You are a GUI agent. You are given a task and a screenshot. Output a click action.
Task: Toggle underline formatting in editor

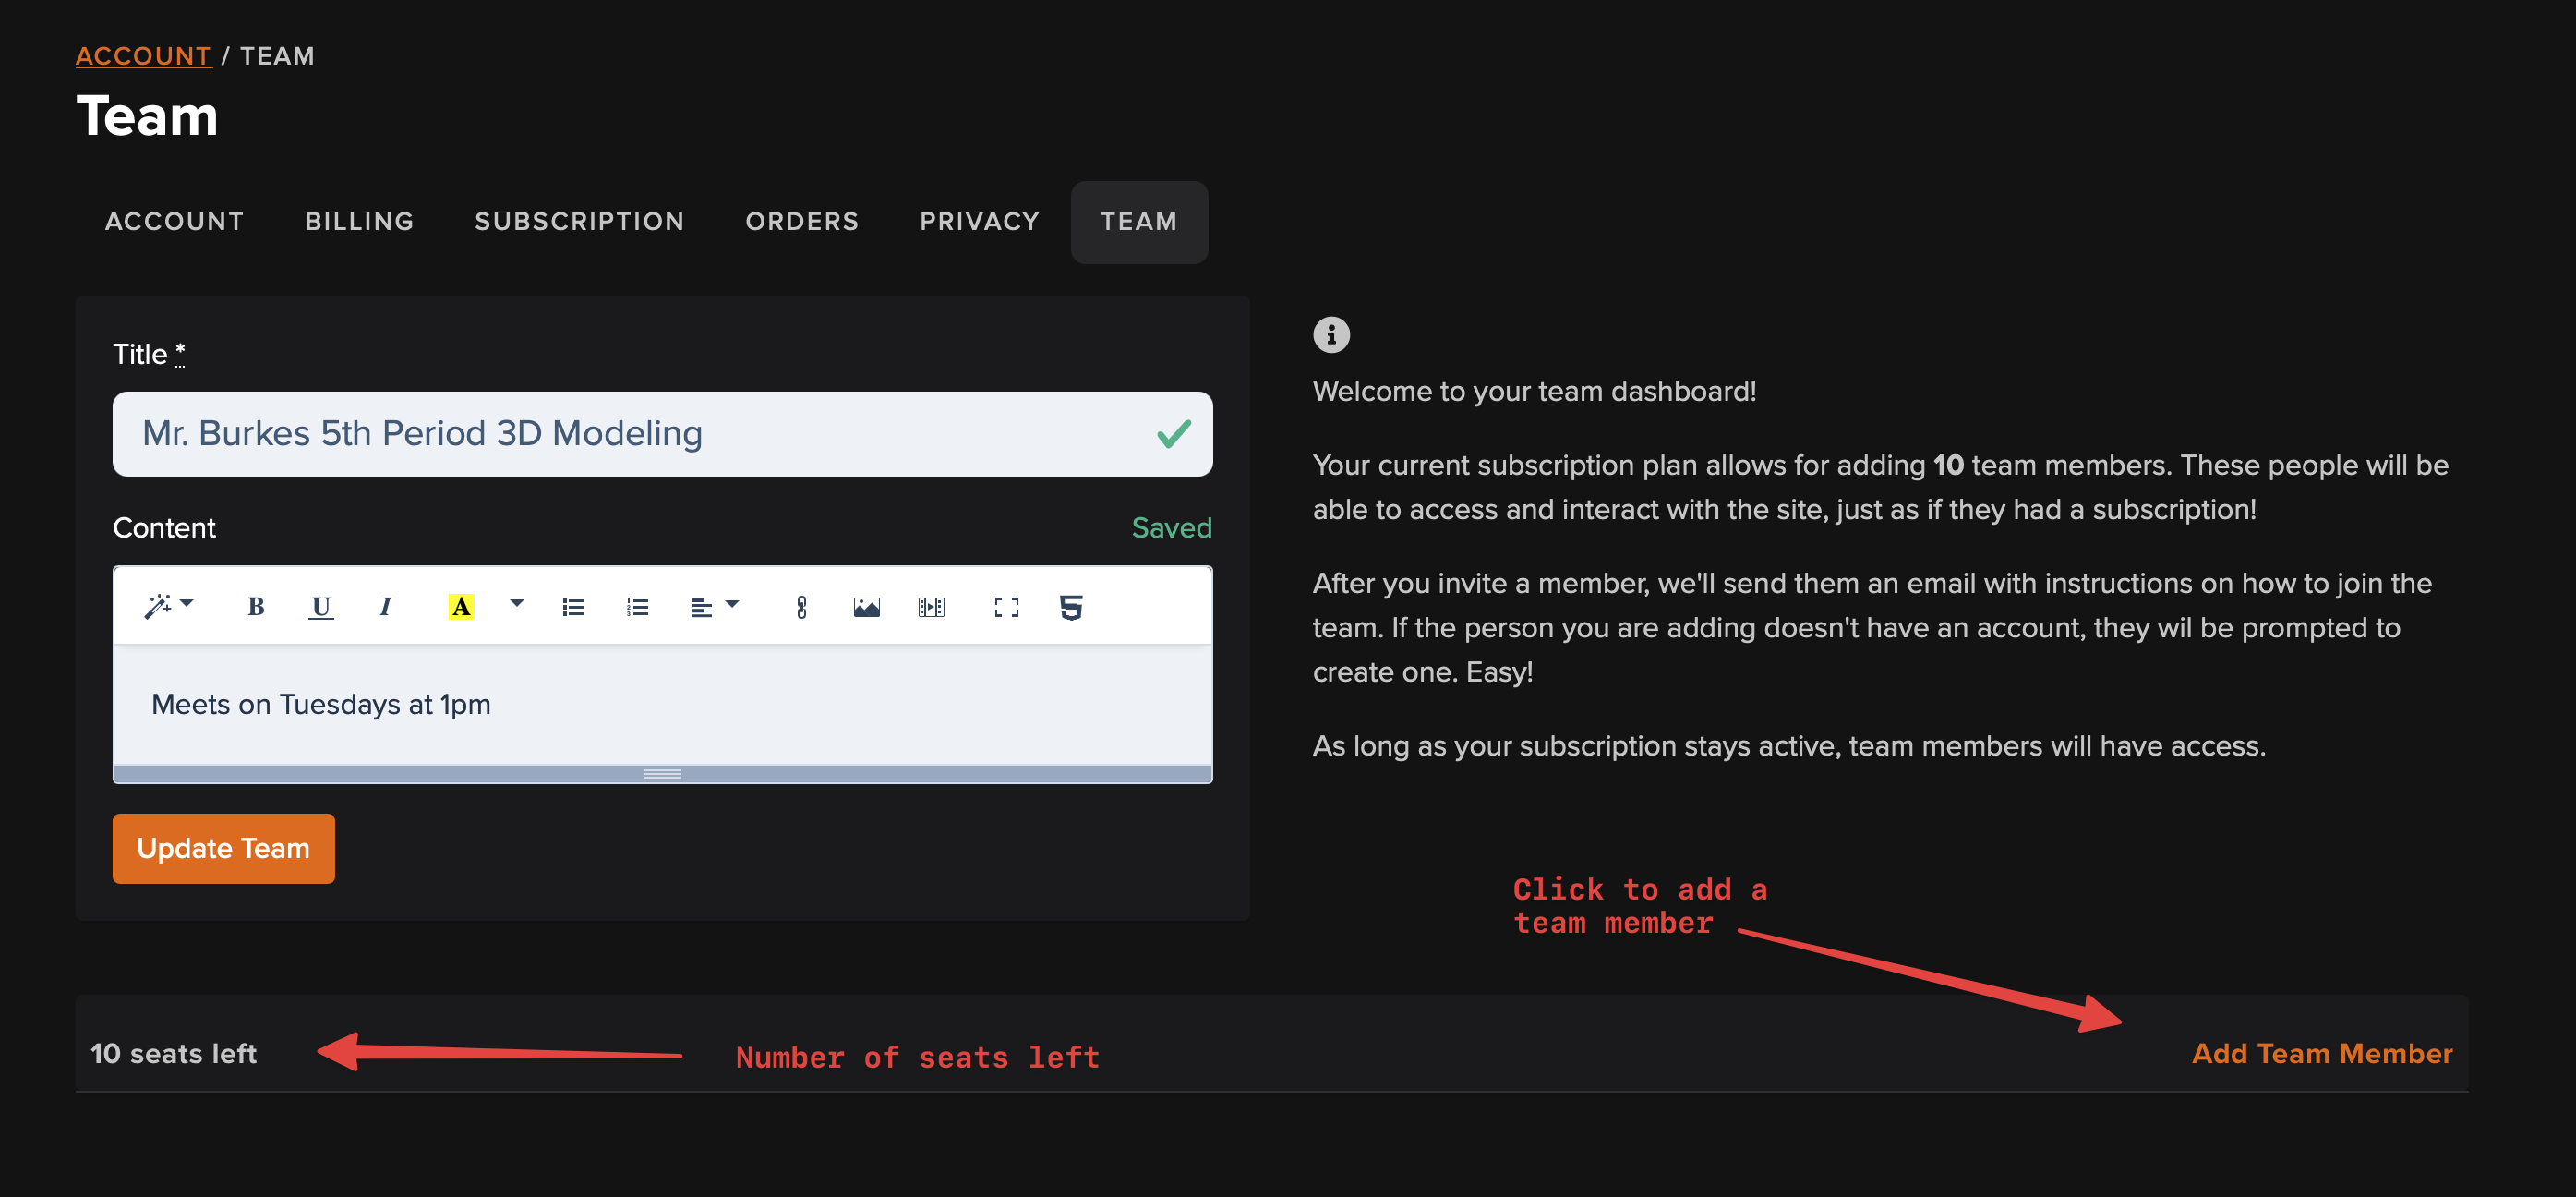click(320, 606)
